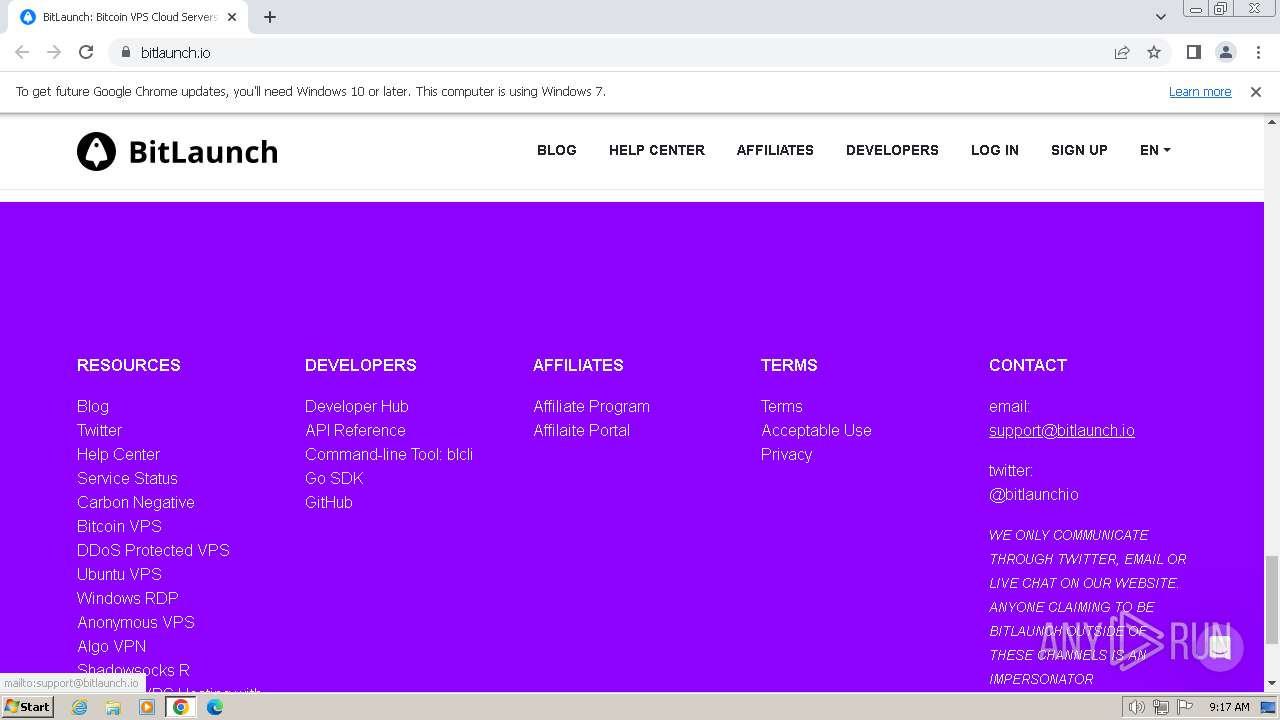Open the BLOG menu item
The image size is (1280, 720).
coord(557,150)
